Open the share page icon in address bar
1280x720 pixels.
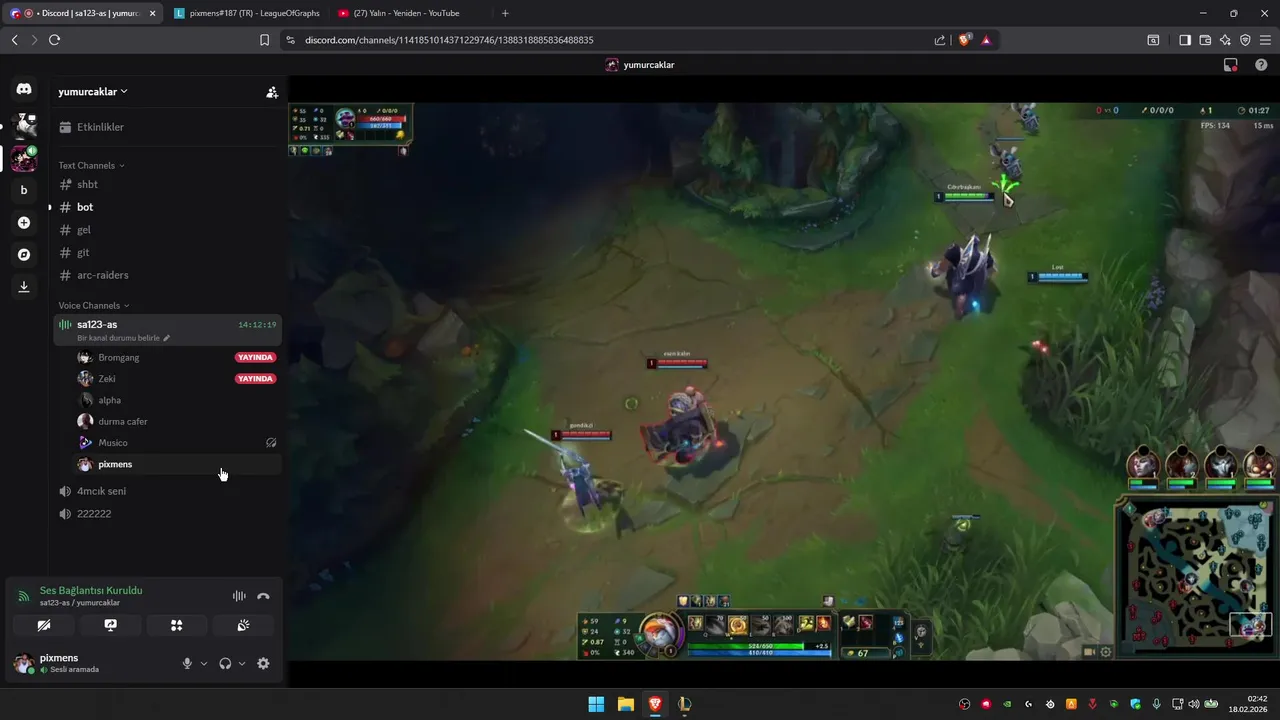pos(940,40)
